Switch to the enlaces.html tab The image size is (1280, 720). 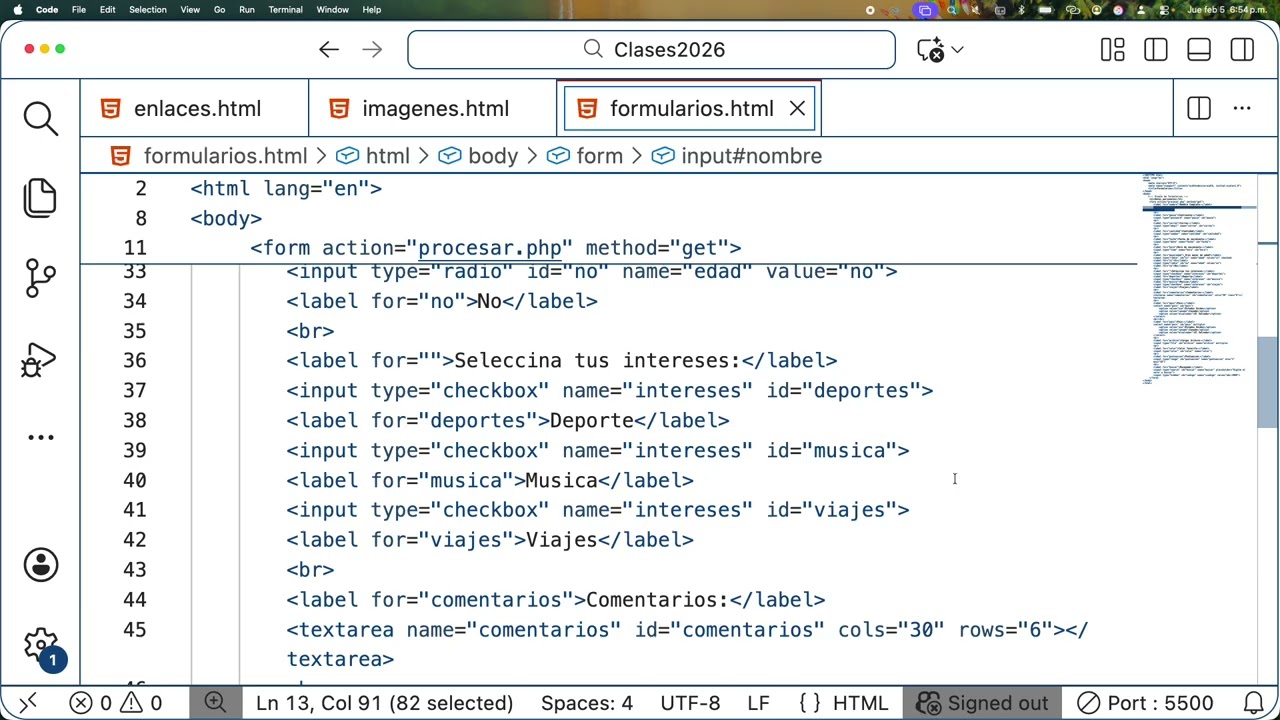tap(195, 108)
